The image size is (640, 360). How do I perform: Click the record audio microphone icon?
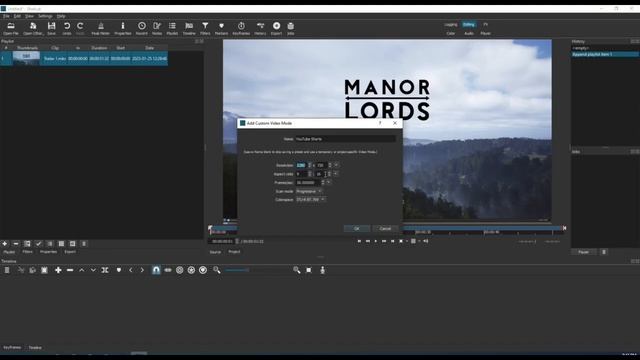click(322, 270)
